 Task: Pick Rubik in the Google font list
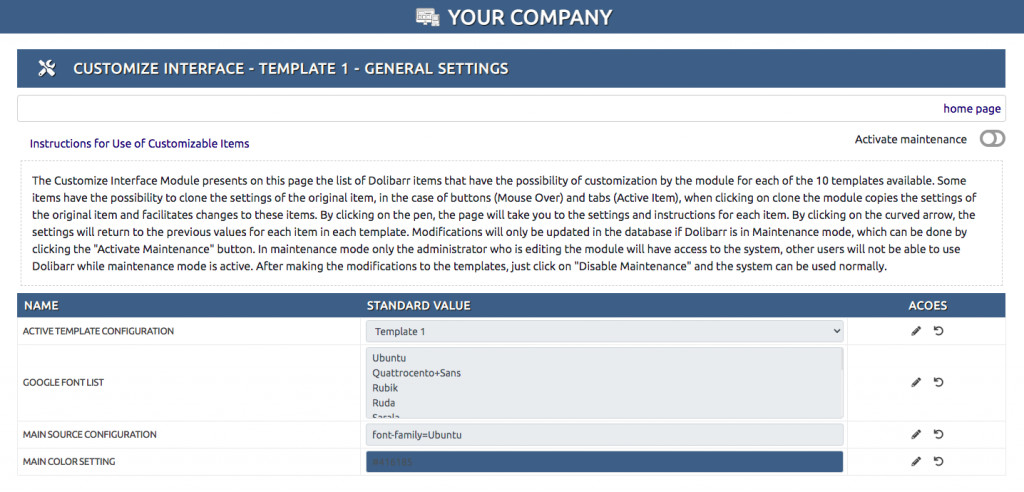coord(386,389)
